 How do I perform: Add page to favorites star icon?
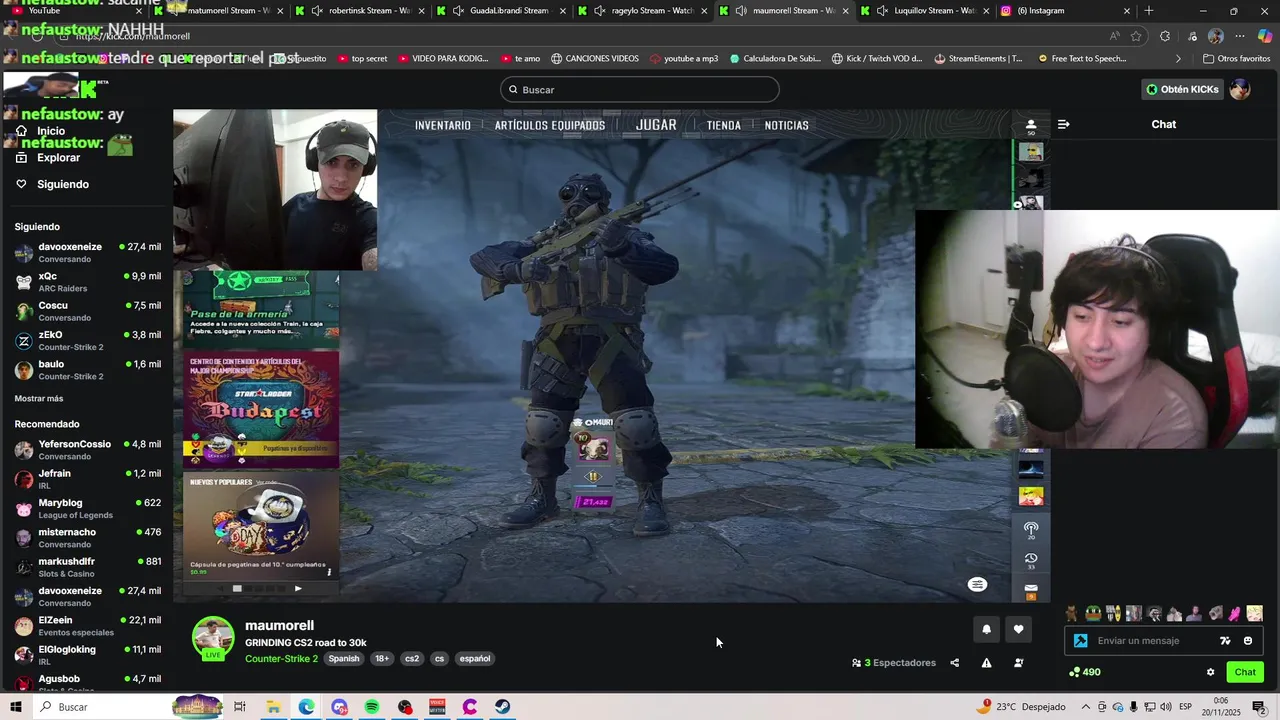point(1136,36)
